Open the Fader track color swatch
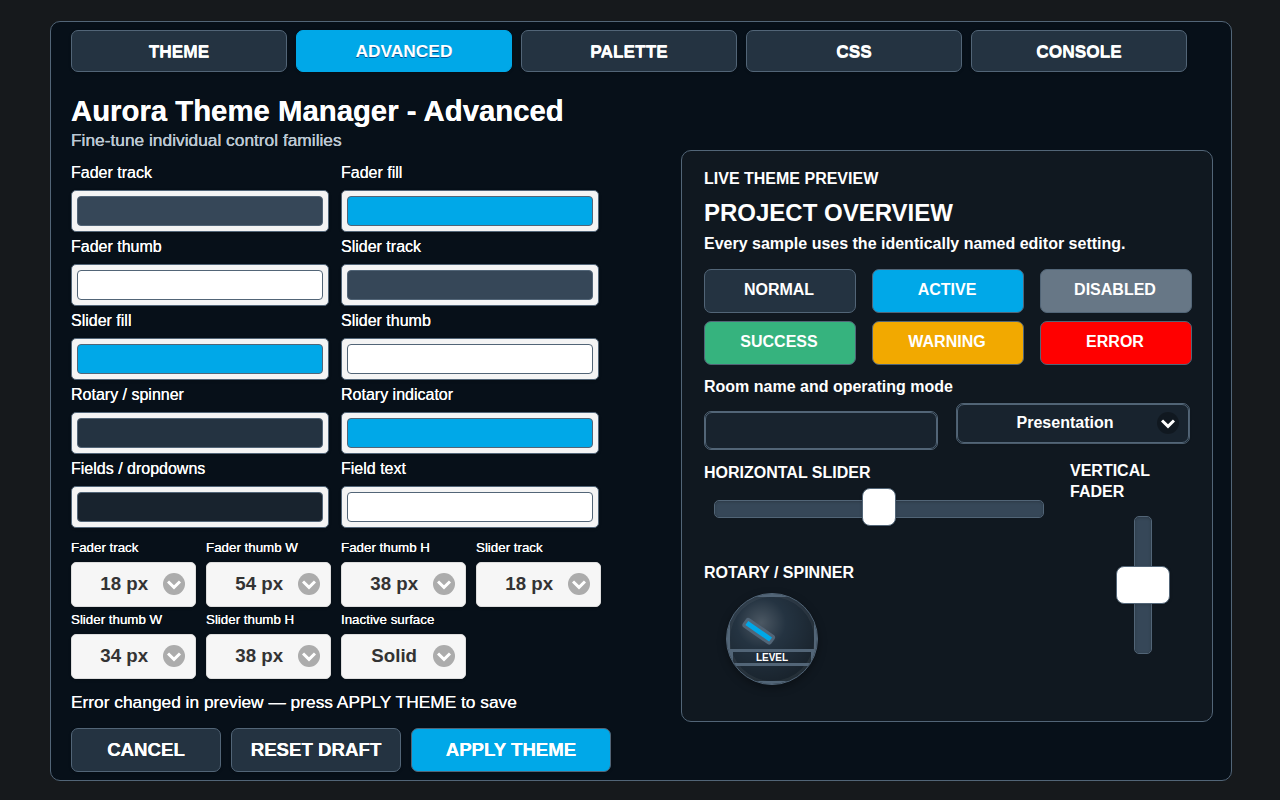 pyautogui.click(x=200, y=211)
